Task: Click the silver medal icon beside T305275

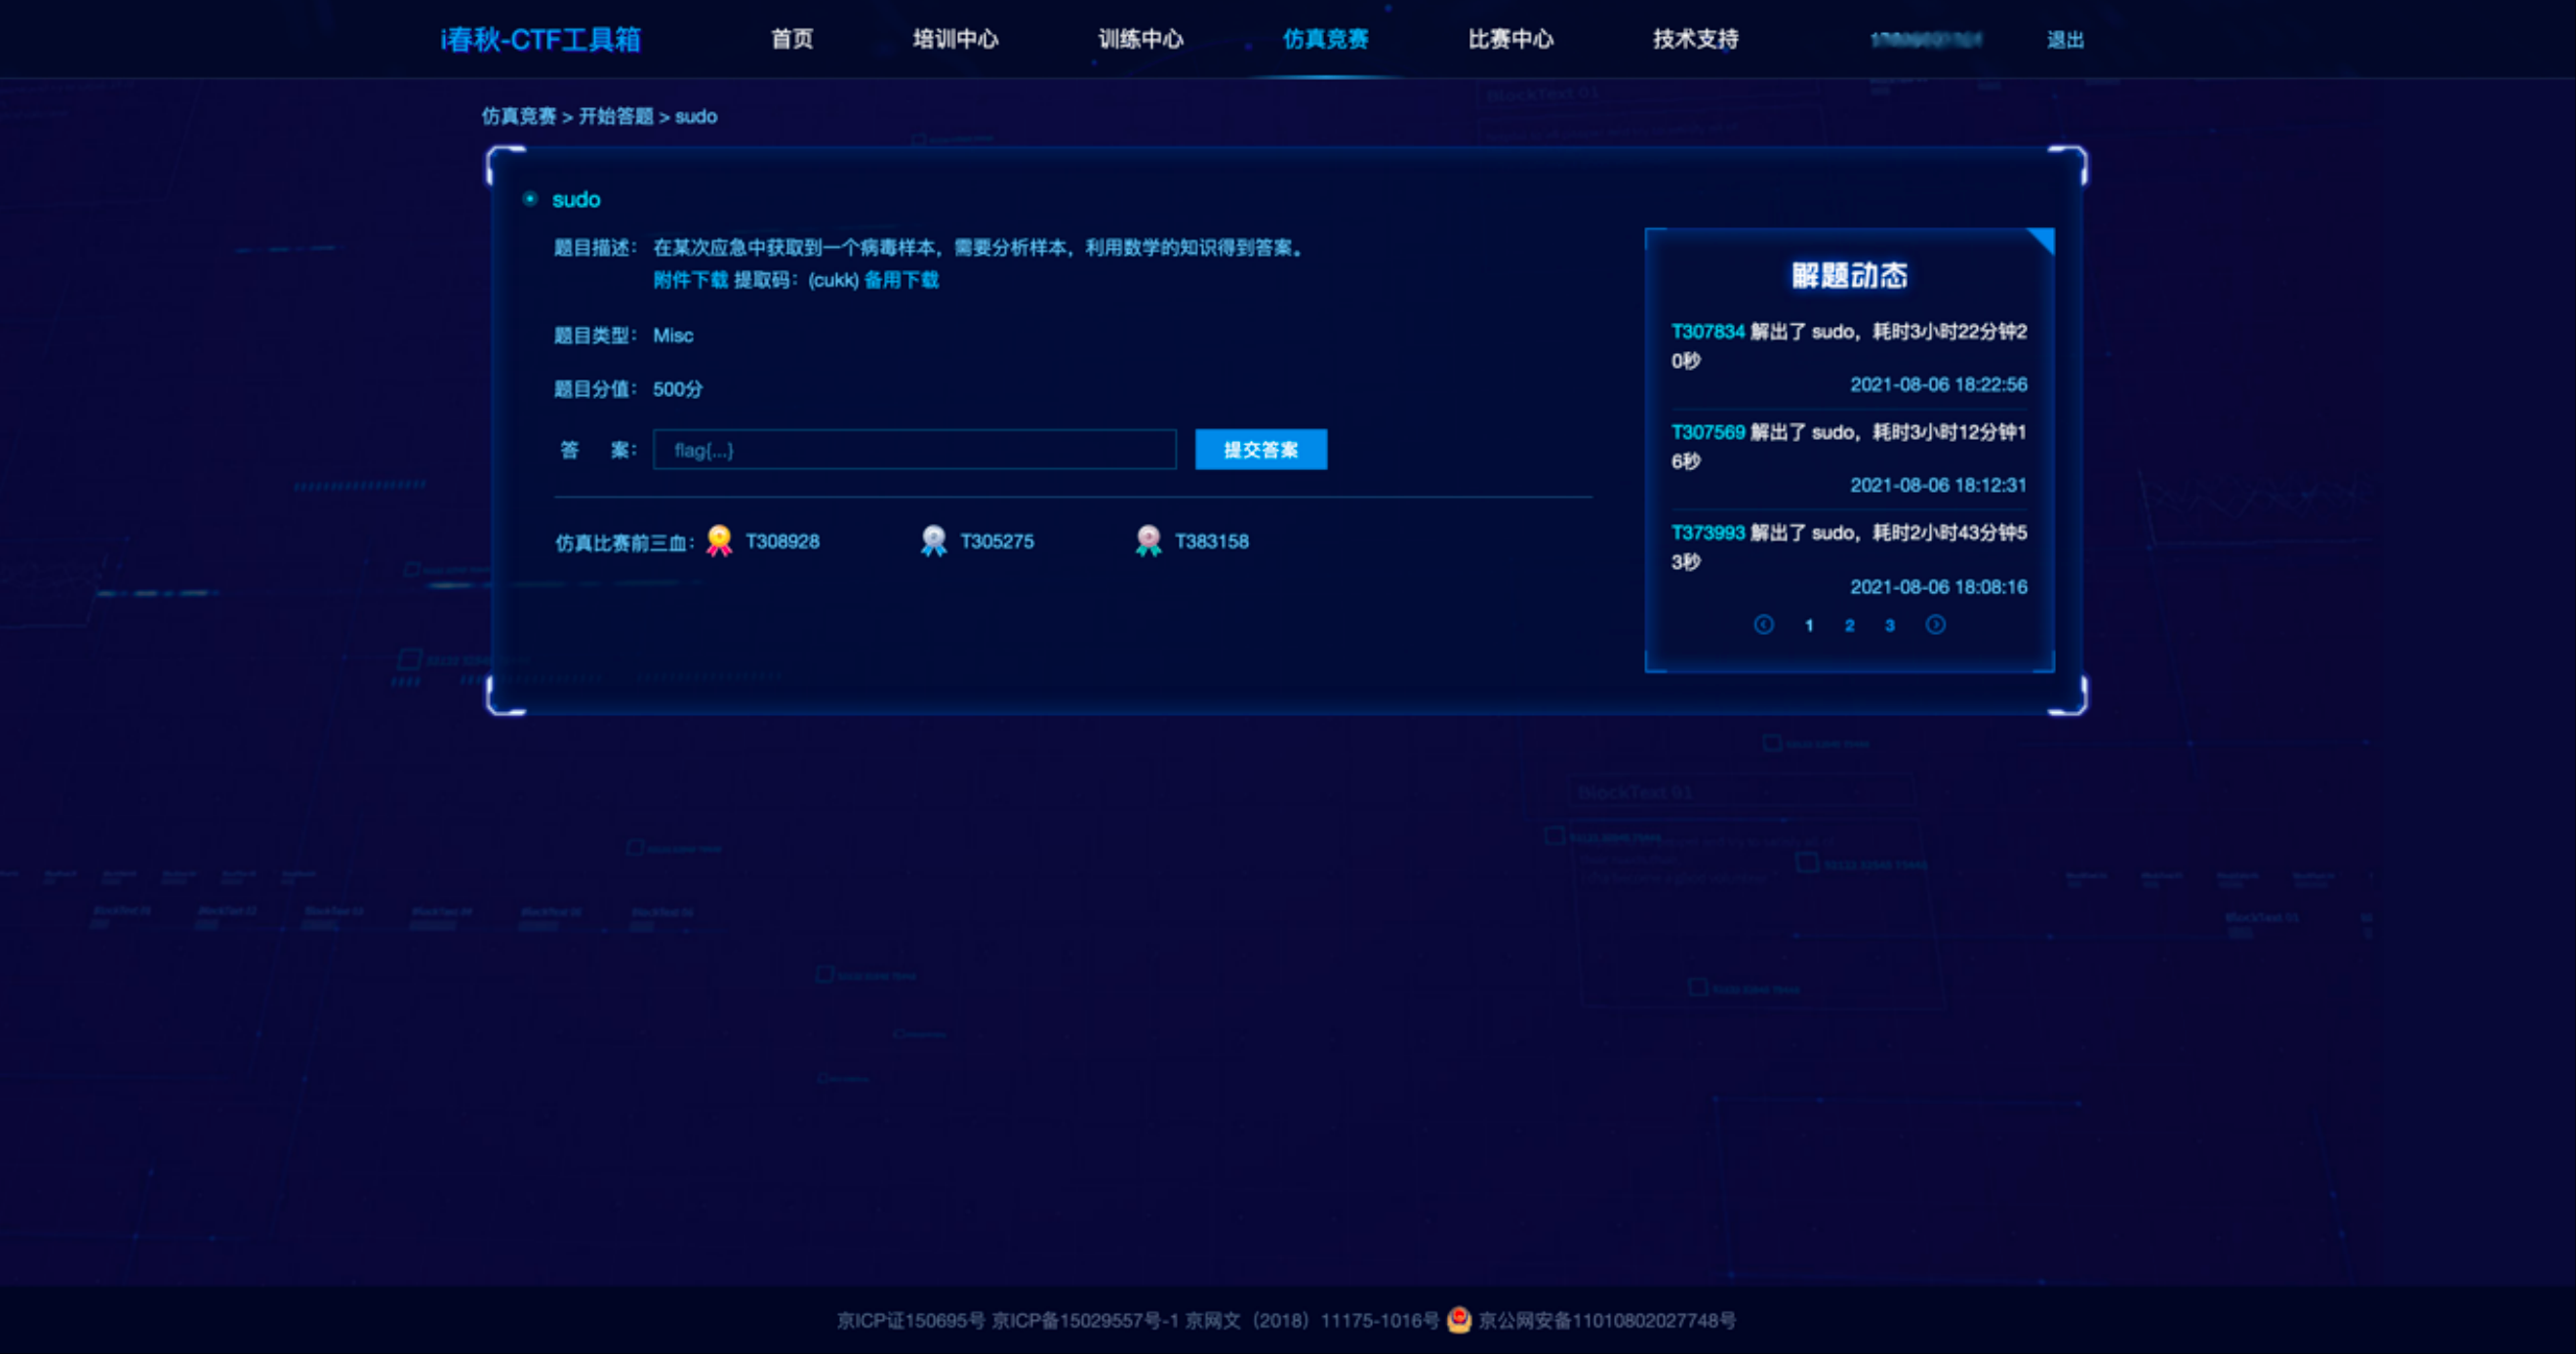Action: point(933,541)
